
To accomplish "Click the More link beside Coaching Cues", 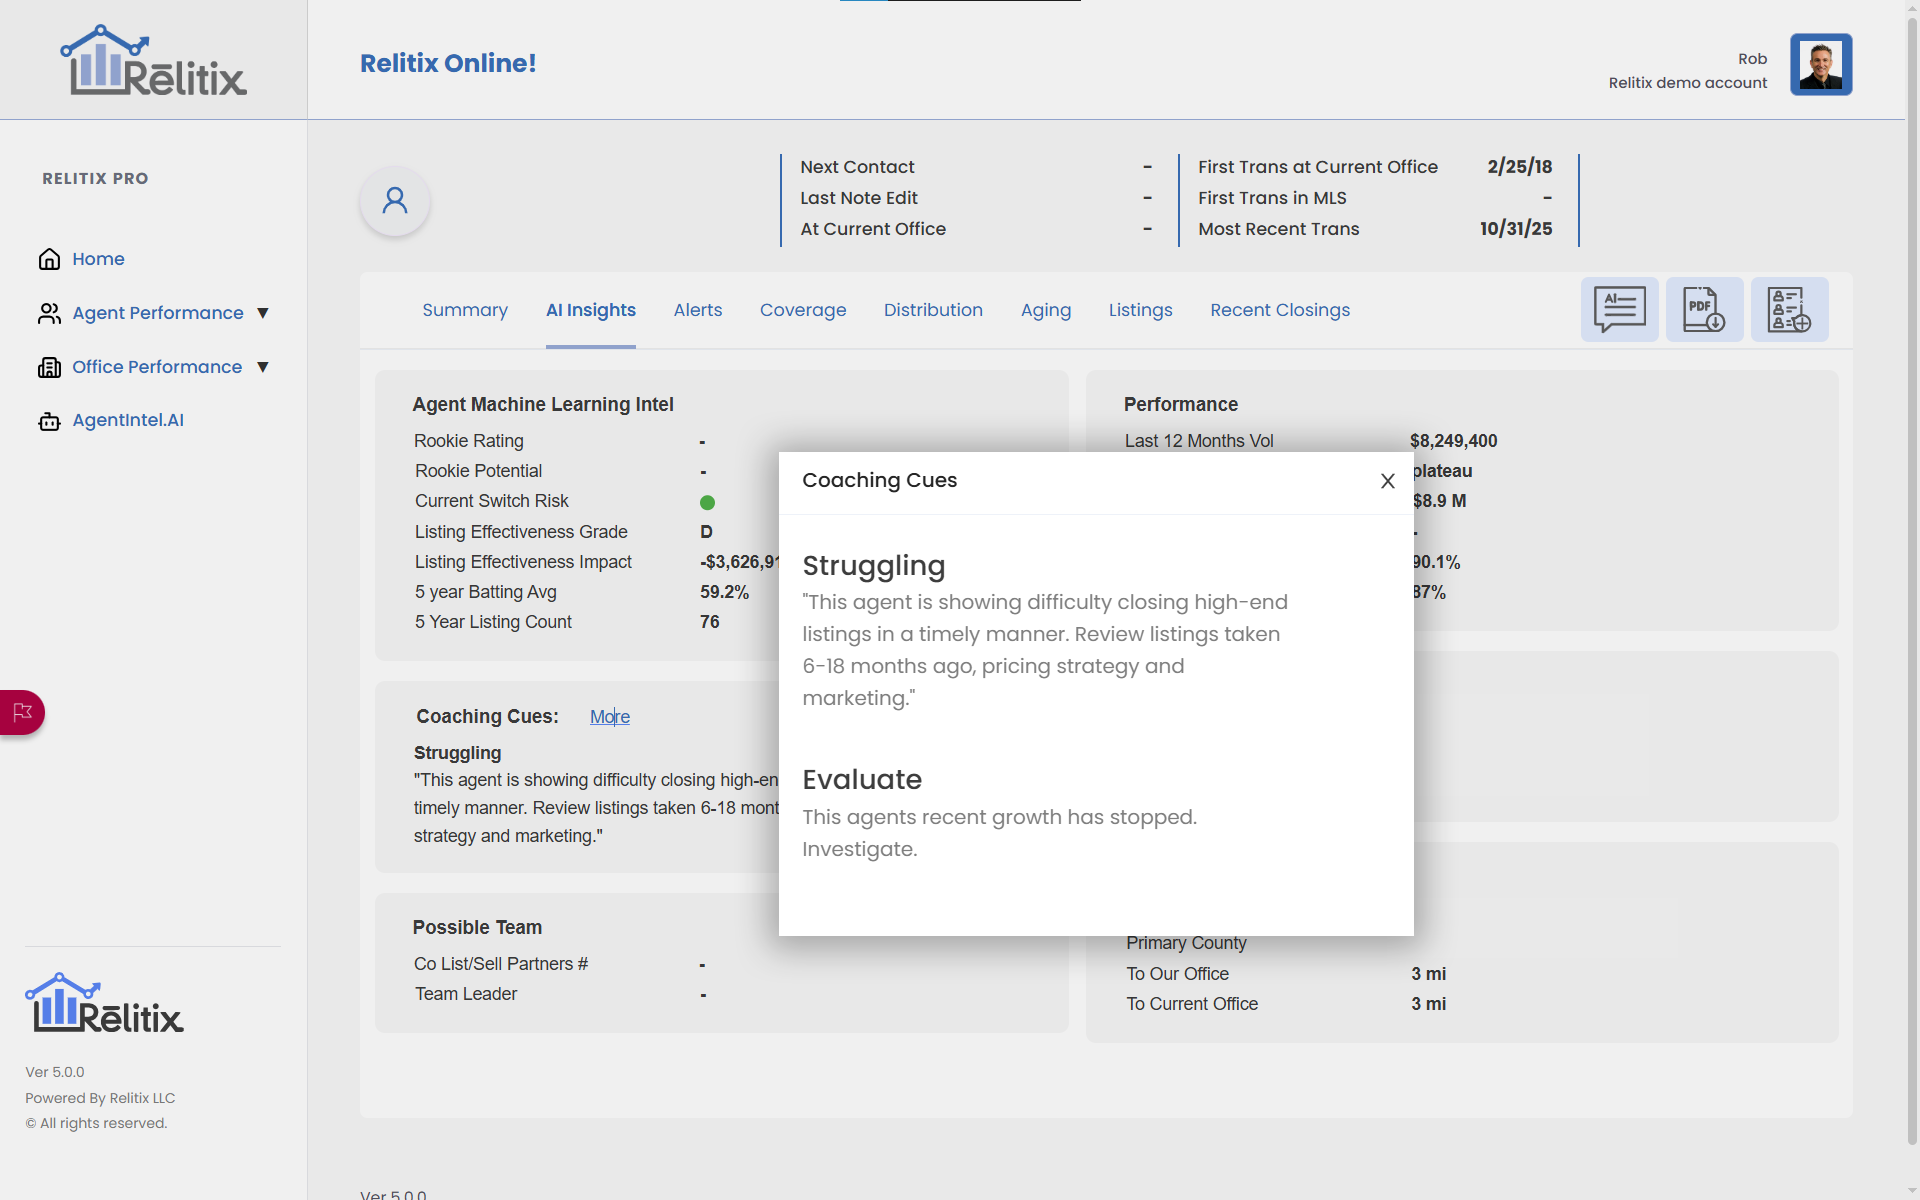I will (609, 717).
